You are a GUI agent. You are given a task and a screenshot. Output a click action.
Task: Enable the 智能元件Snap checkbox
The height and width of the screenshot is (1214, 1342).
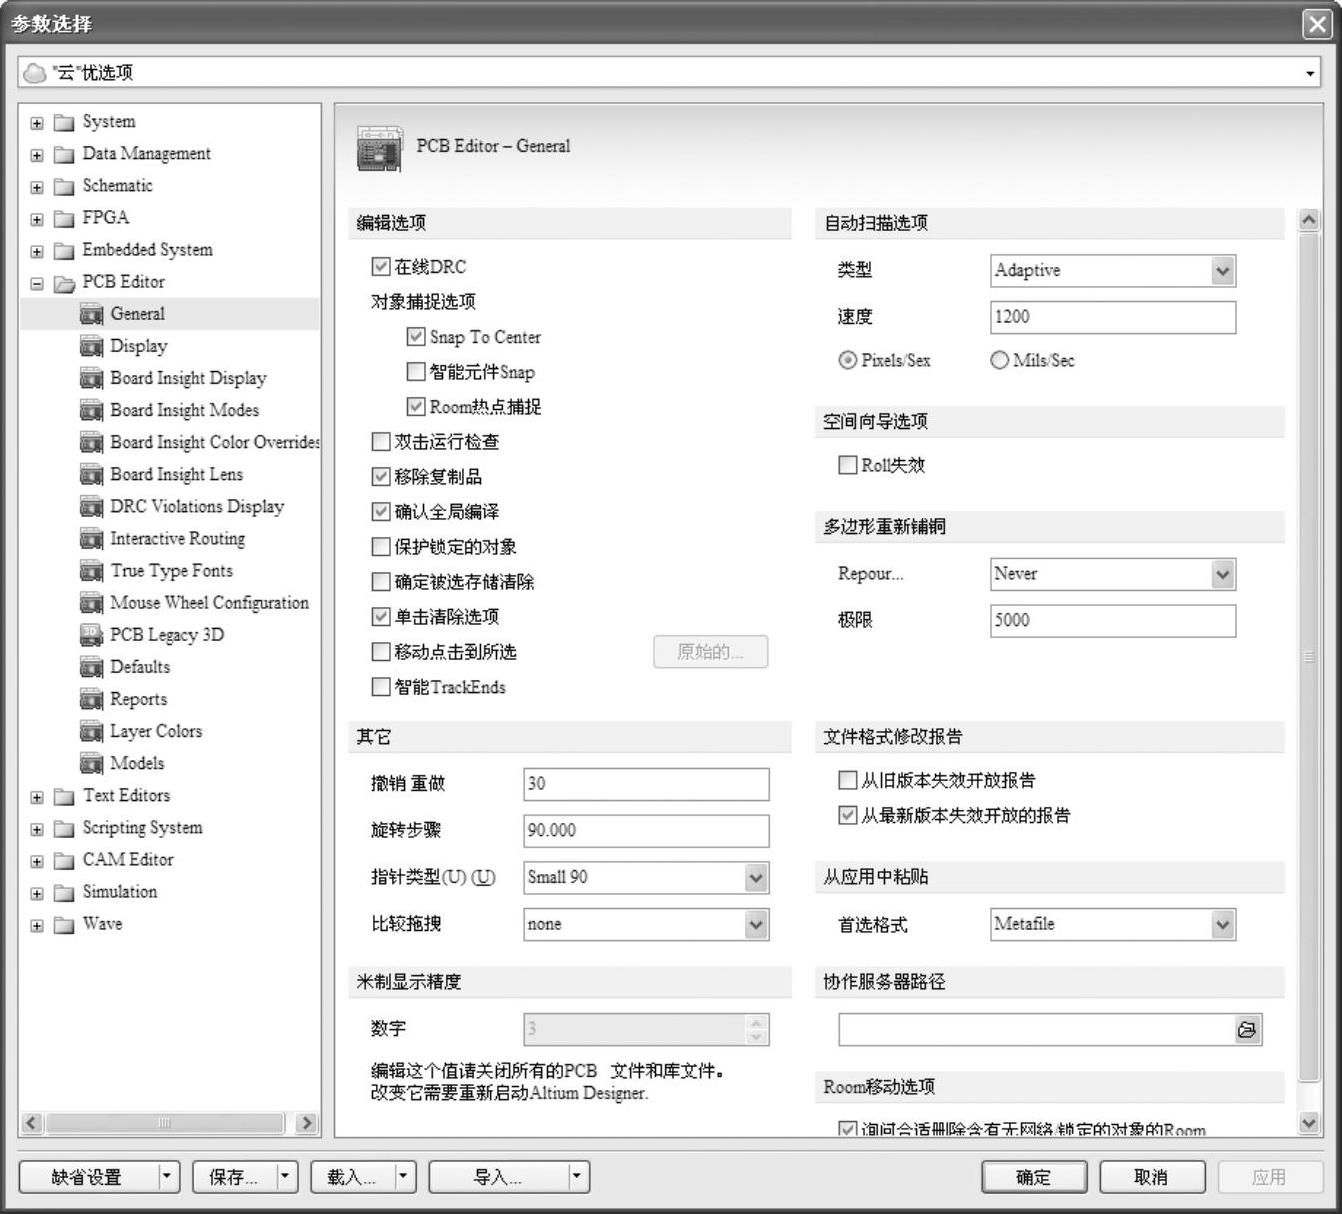[416, 372]
